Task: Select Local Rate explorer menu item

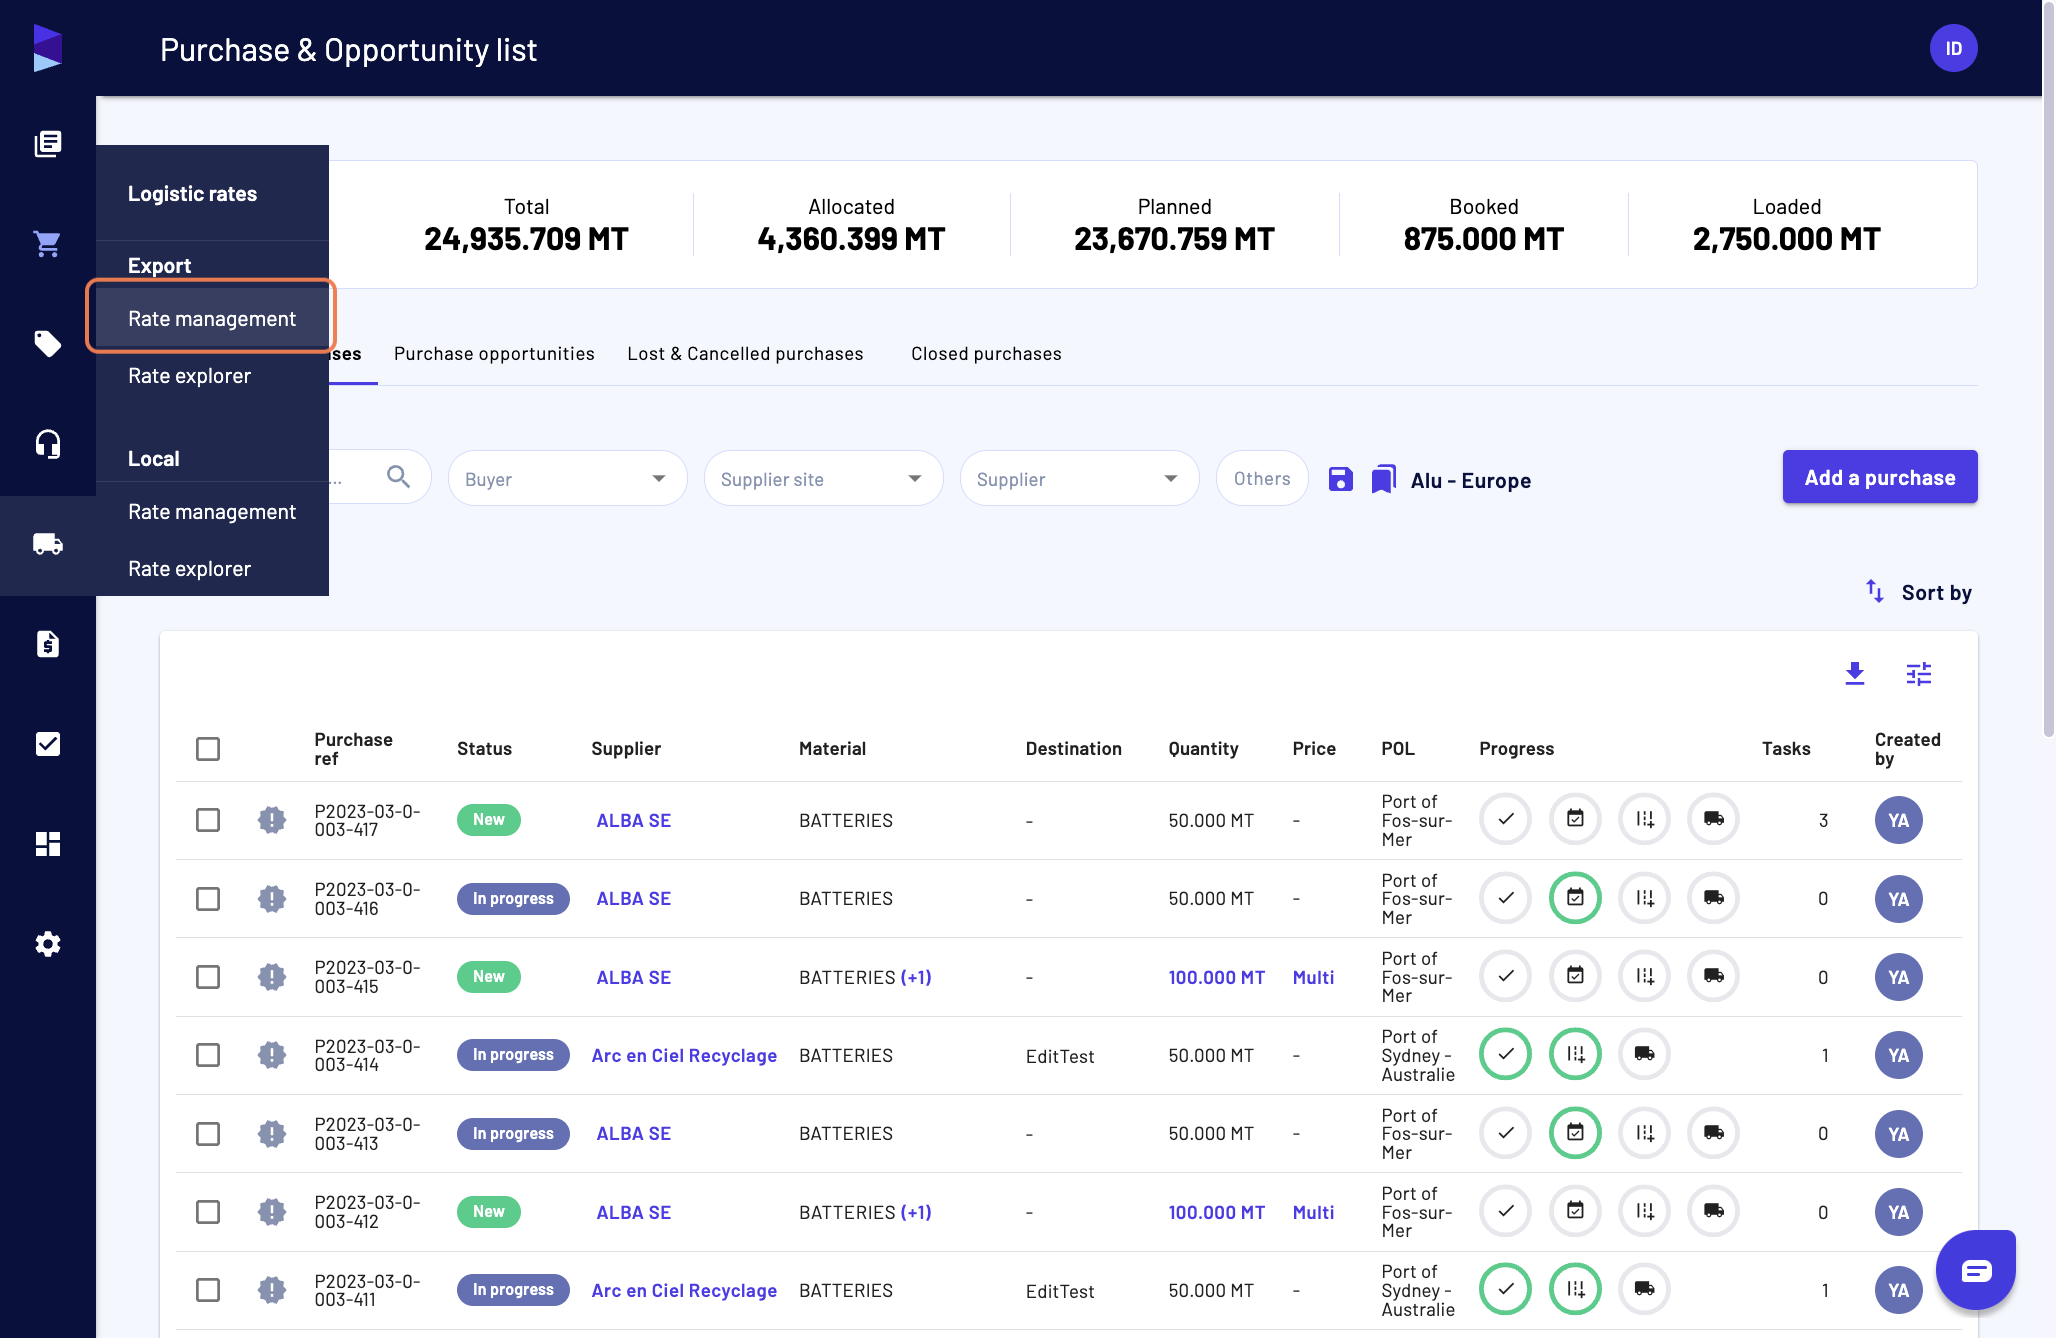Action: [212, 569]
